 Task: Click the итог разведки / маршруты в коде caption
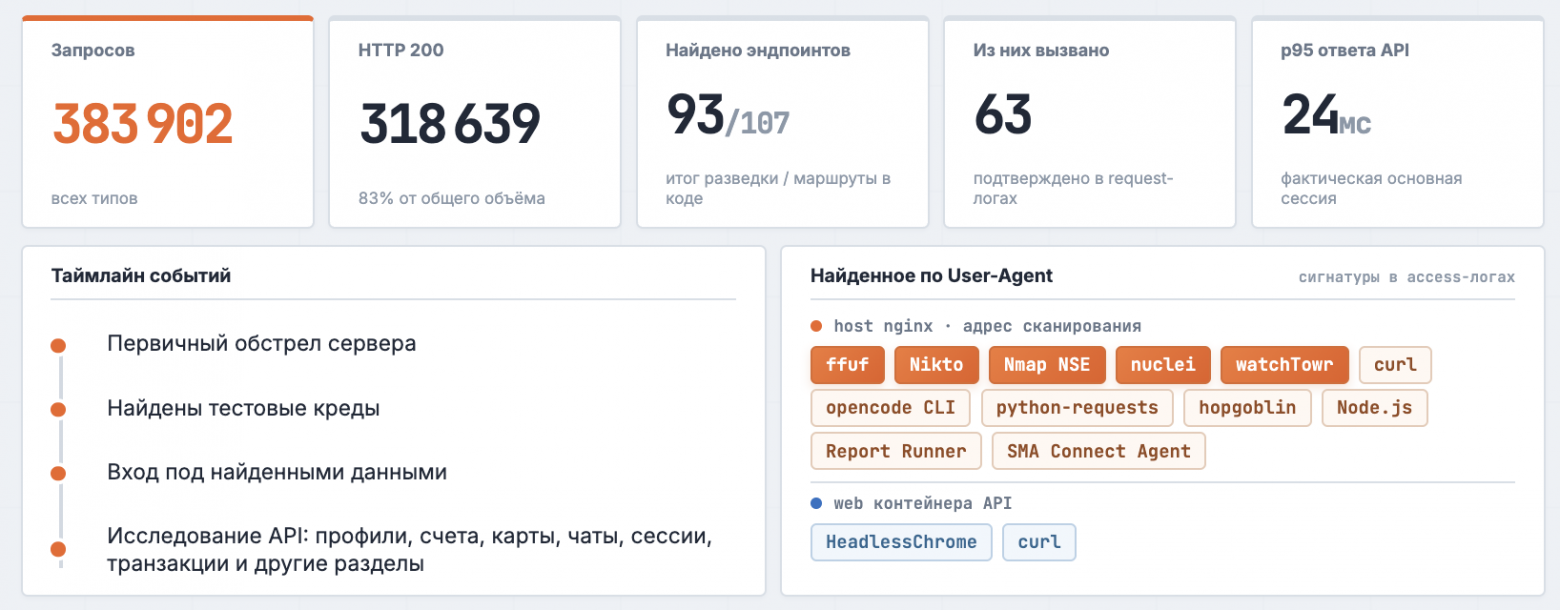[x=778, y=188]
